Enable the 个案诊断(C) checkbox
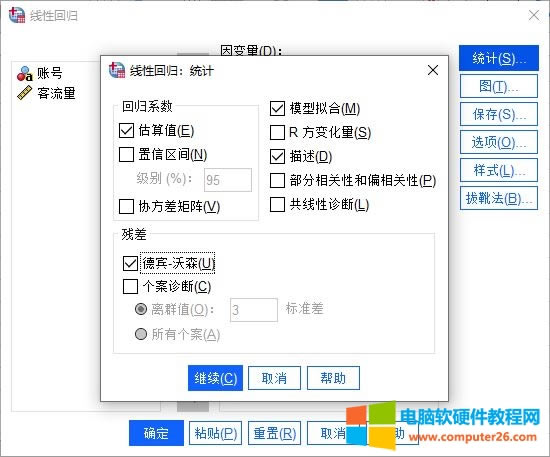 pos(130,286)
